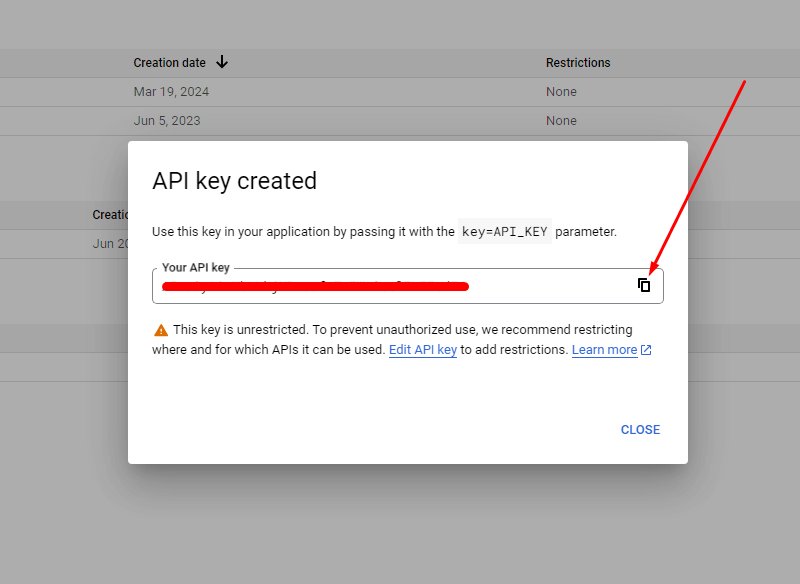Open the Learn more link
Viewport: 800px width, 584px height.
[606, 349]
